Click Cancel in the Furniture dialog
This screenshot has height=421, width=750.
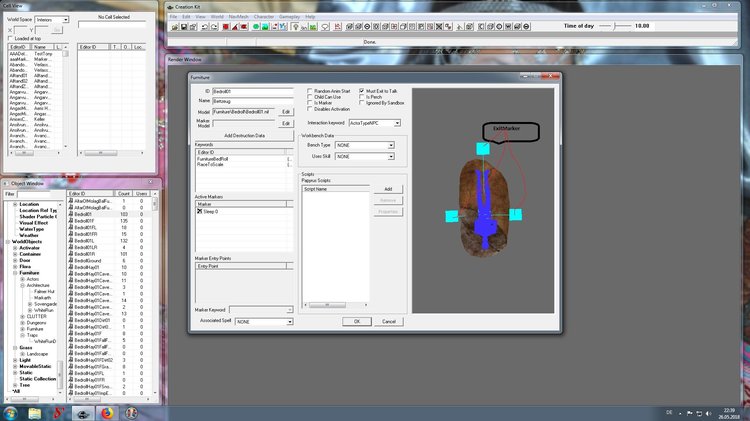(x=388, y=321)
